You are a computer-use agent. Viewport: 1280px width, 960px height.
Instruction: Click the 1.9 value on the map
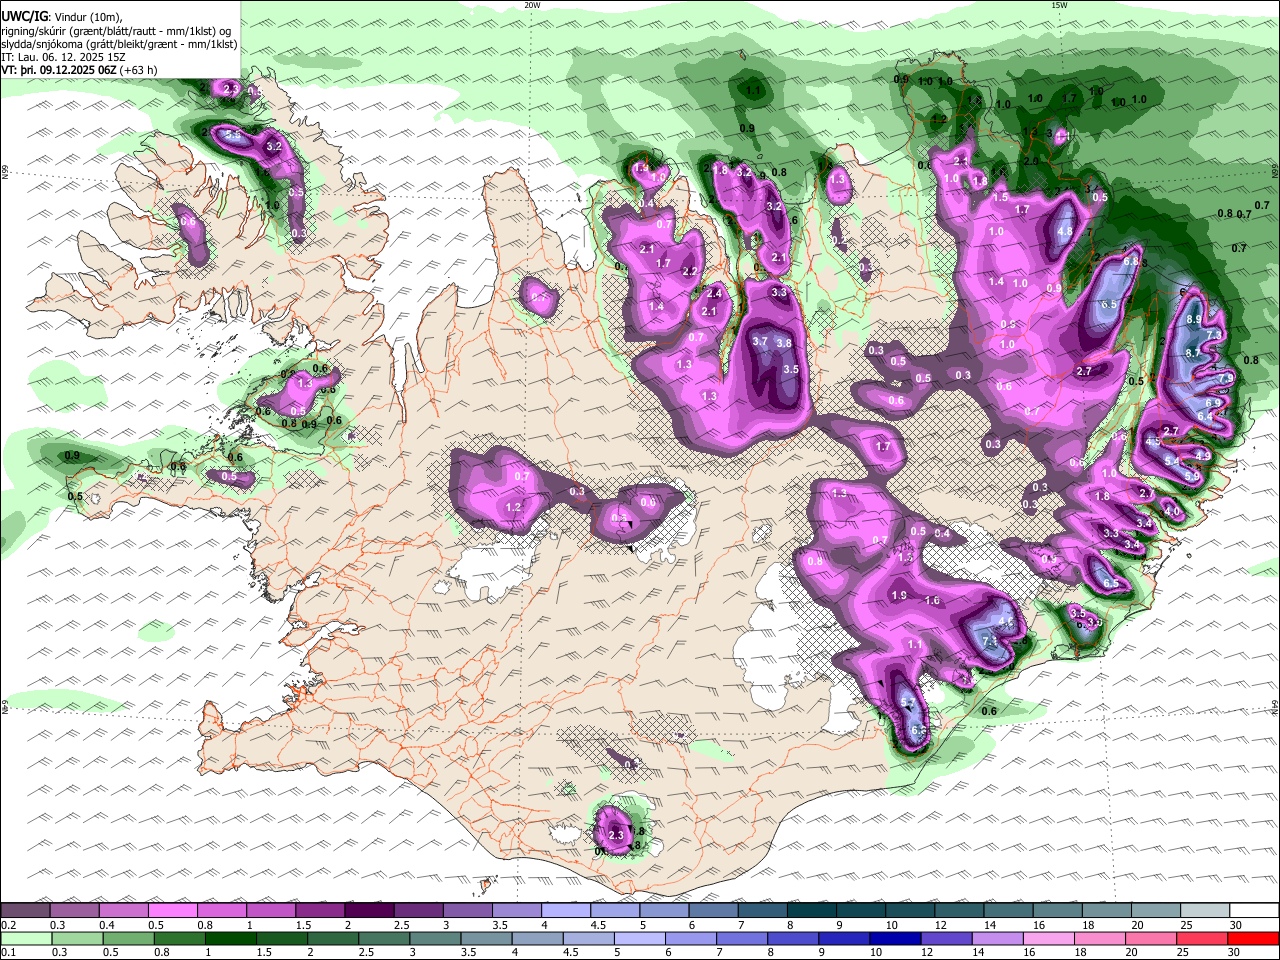point(899,595)
